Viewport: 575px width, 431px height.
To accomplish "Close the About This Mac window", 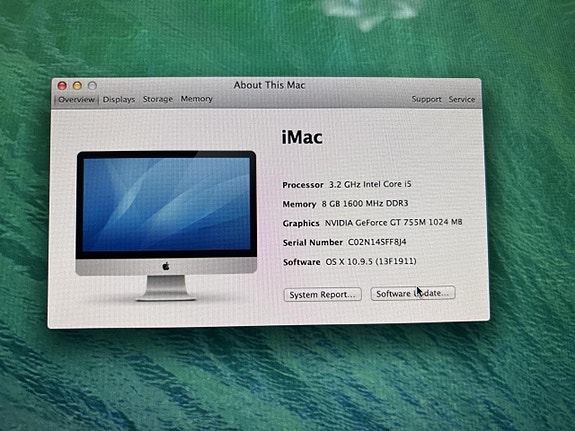I will 62,85.
